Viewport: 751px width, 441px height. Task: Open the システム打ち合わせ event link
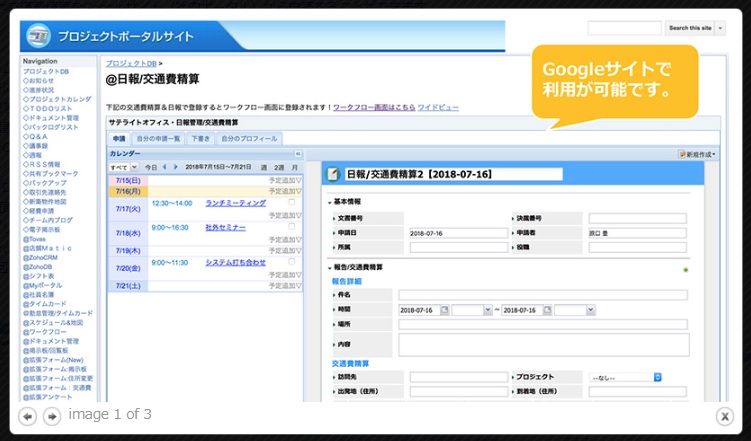236,262
